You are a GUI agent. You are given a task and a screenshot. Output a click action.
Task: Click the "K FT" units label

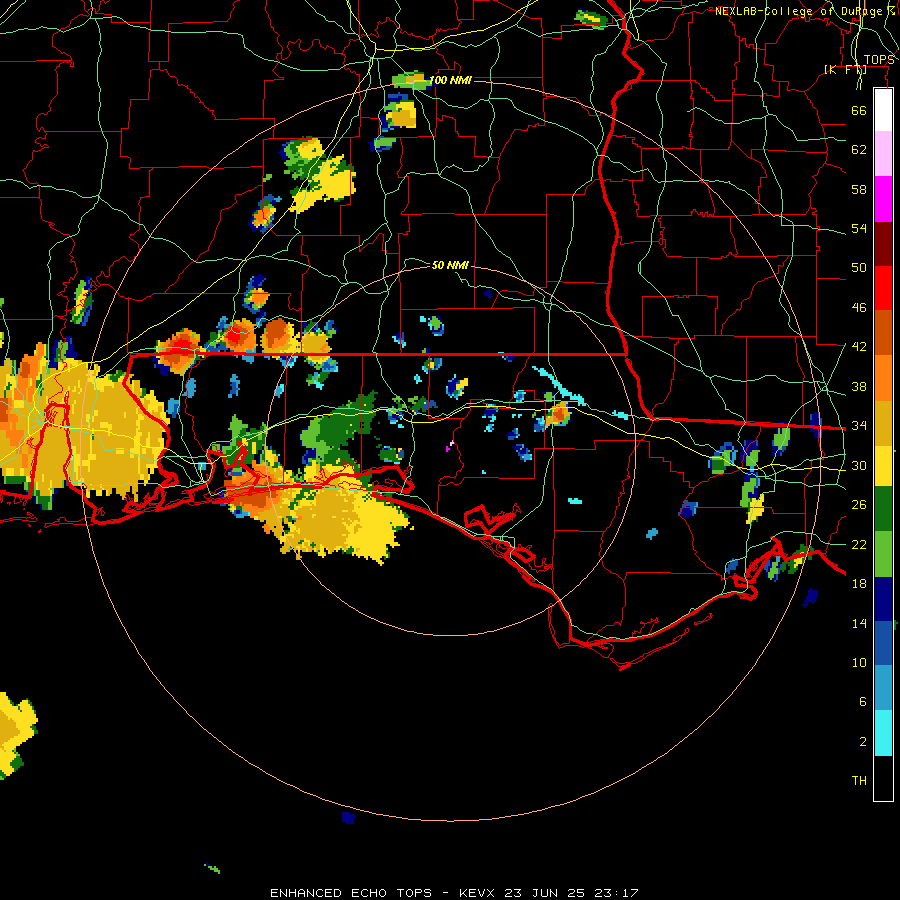click(x=845, y=69)
